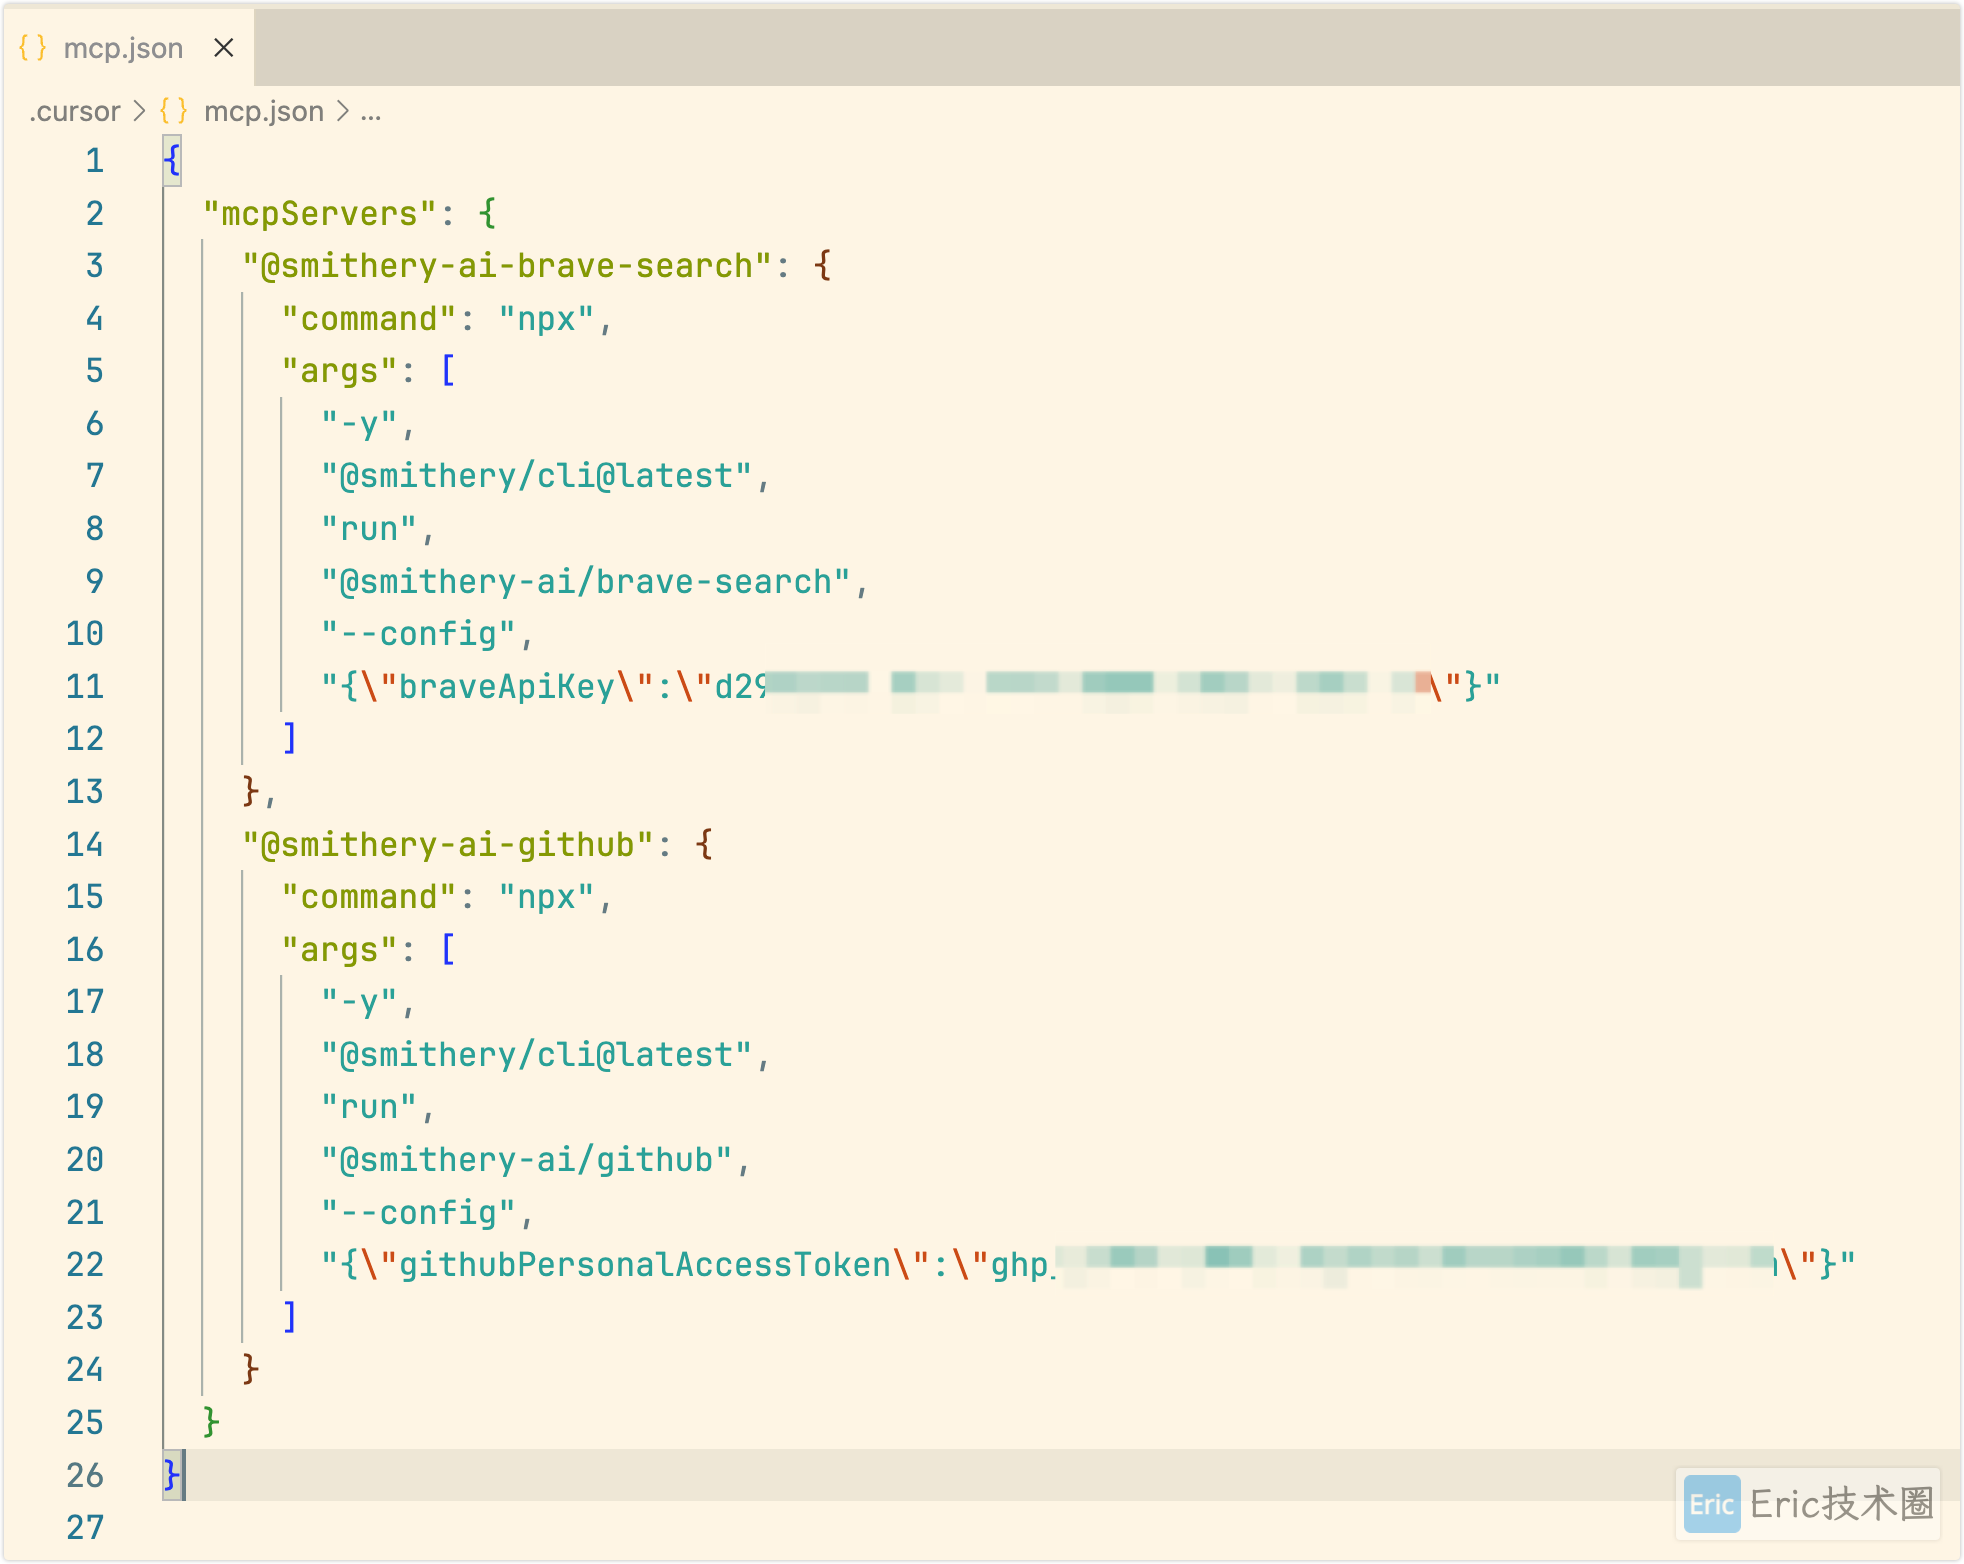Click final closing brace on line 26
Screen dimensions: 1964x1564
point(172,1476)
